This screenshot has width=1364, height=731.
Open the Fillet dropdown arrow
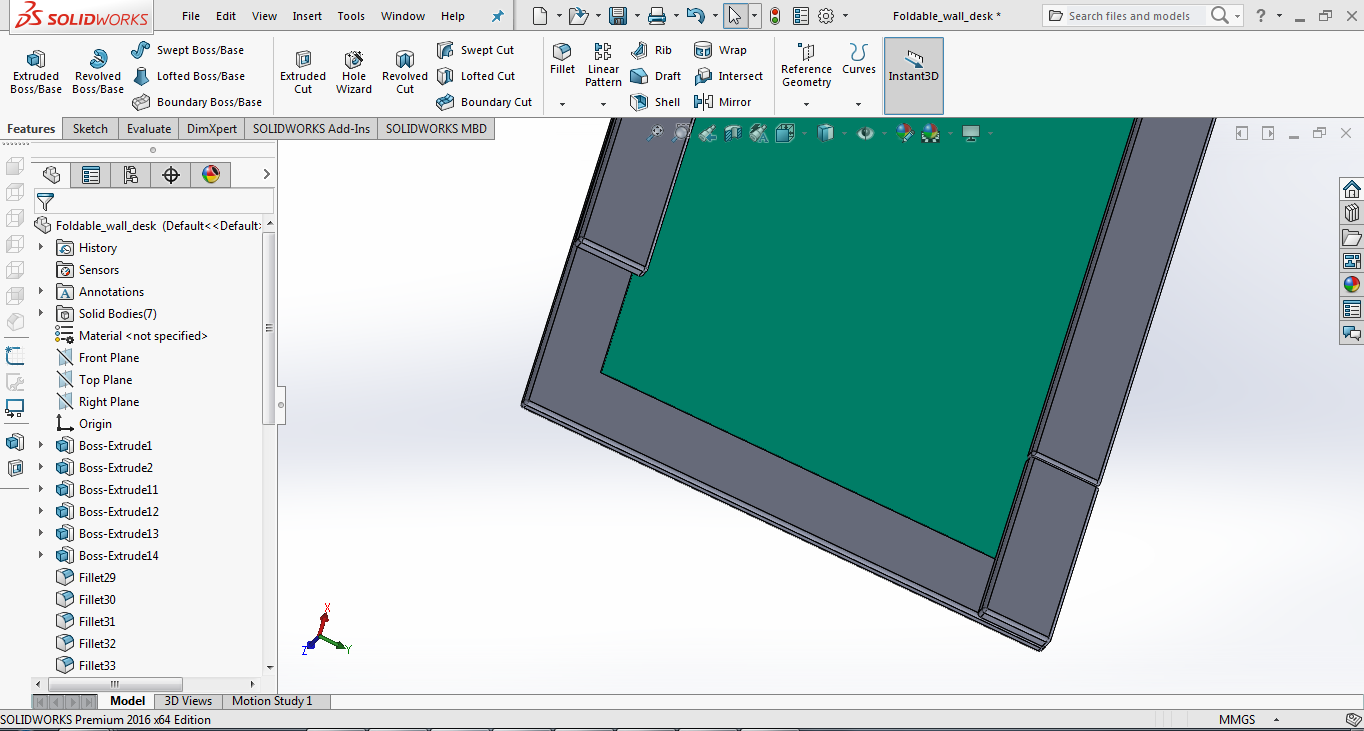click(562, 104)
